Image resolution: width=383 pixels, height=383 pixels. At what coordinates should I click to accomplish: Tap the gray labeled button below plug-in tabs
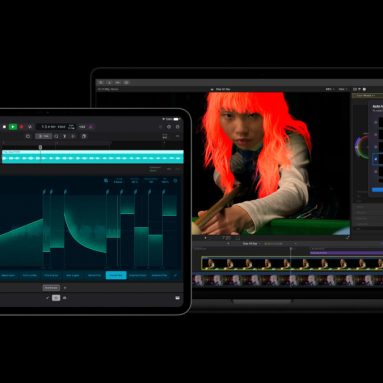[x=51, y=288]
